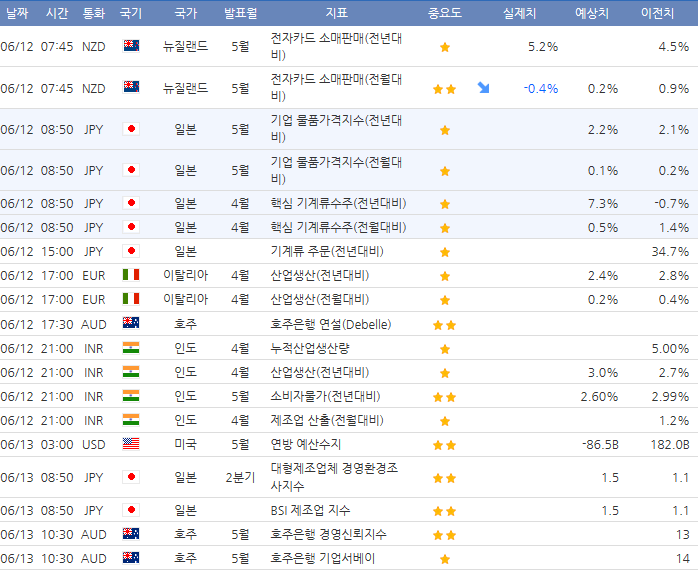Click the Australia flag in the 호주은행 경영신뢰지수 row
Image resolution: width=698 pixels, height=573 pixels.
(x=131, y=534)
